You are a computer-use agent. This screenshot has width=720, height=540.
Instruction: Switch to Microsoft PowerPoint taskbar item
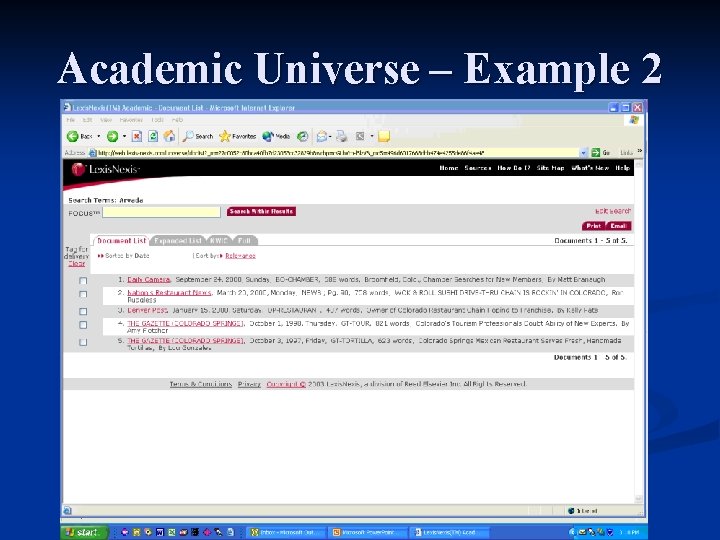(368, 532)
